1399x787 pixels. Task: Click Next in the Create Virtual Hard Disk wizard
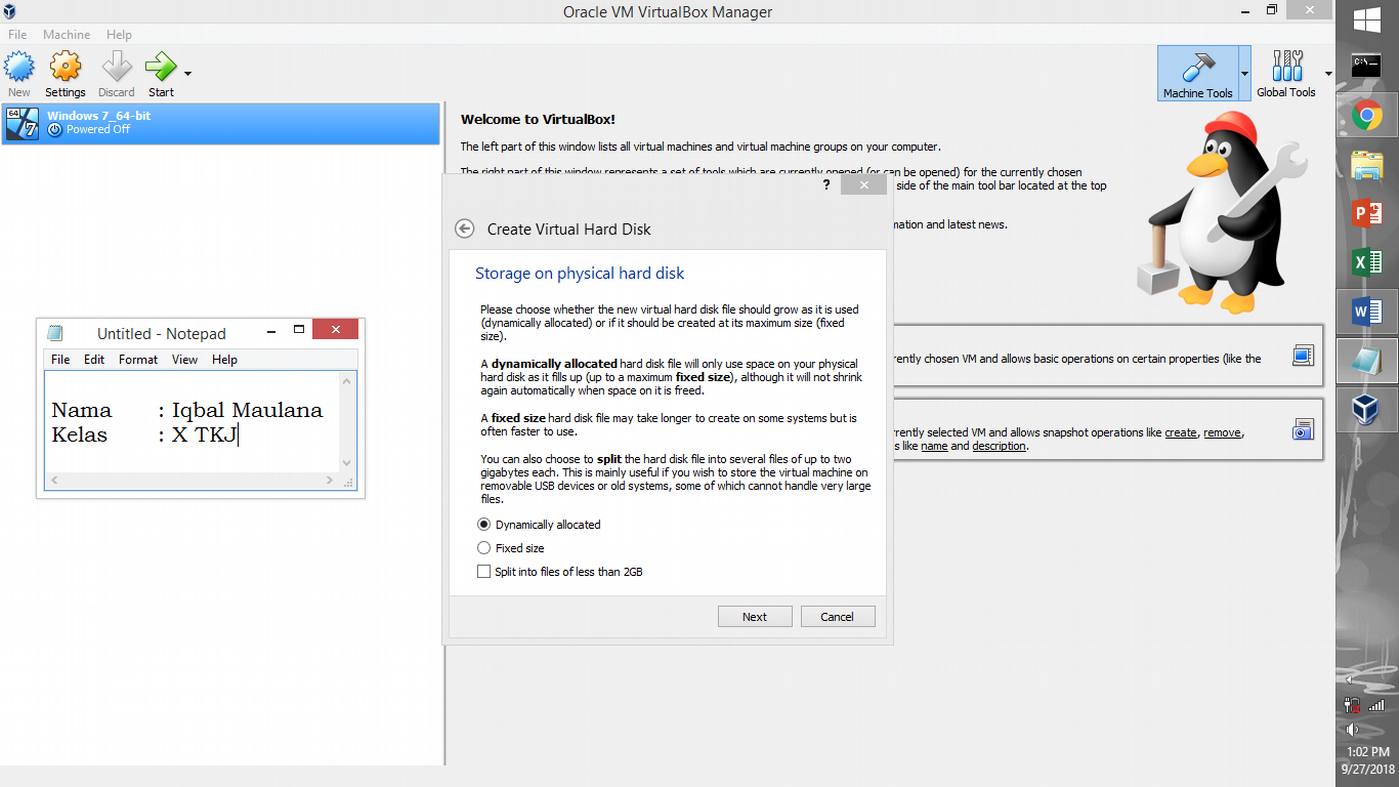tap(755, 616)
